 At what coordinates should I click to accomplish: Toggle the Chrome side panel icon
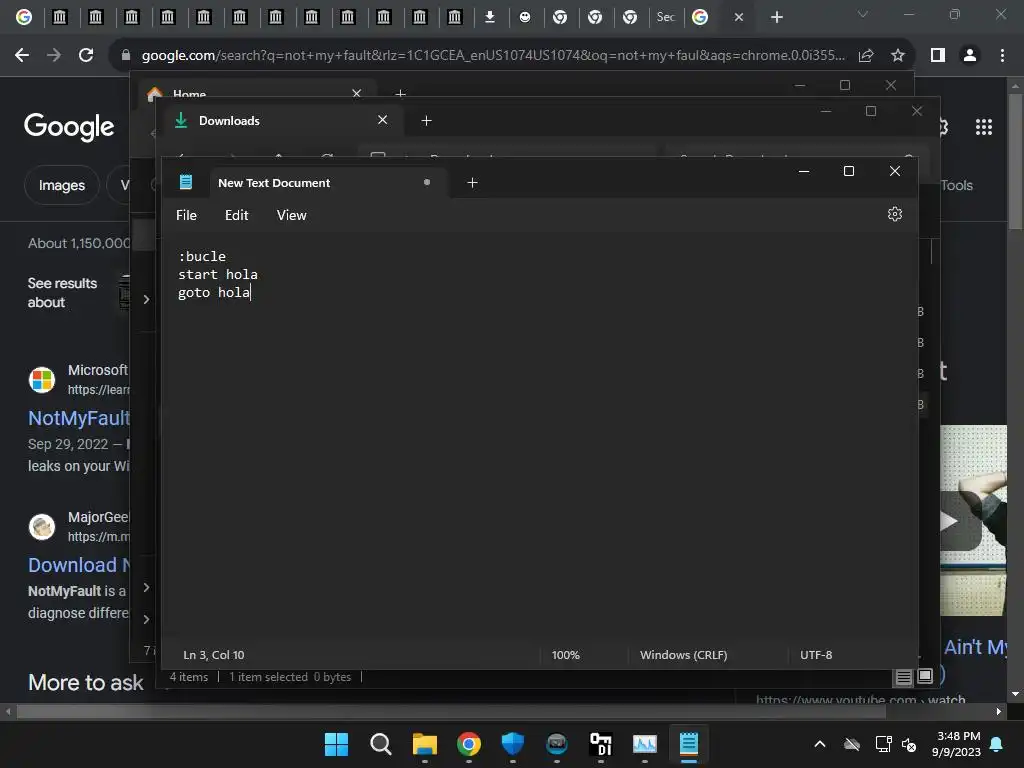pos(938,56)
